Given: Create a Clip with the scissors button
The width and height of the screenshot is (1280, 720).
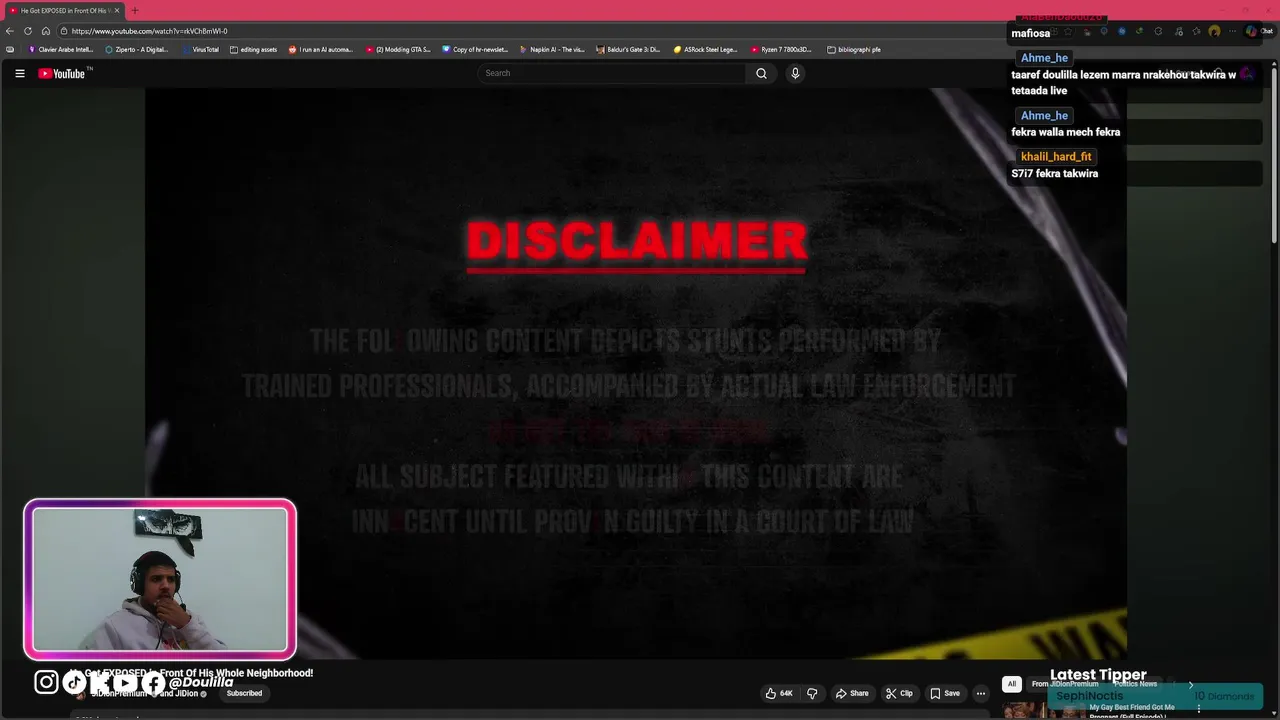Looking at the screenshot, I should coord(899,693).
